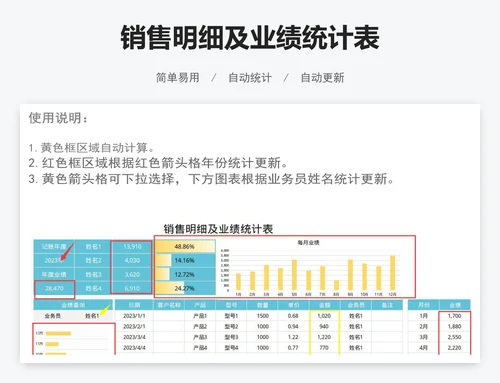Select the 姓名3 cell in summary block
This screenshot has height=383, width=500.
[x=93, y=274]
